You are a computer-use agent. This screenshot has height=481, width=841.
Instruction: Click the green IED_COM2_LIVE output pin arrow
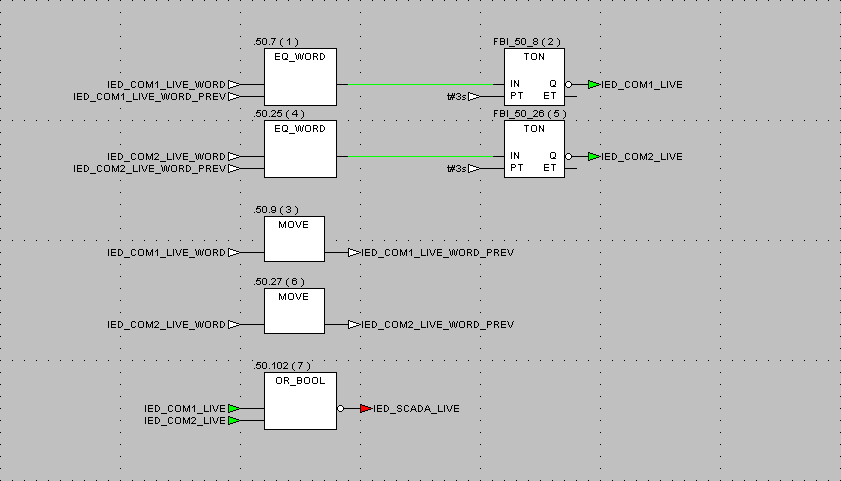point(594,157)
